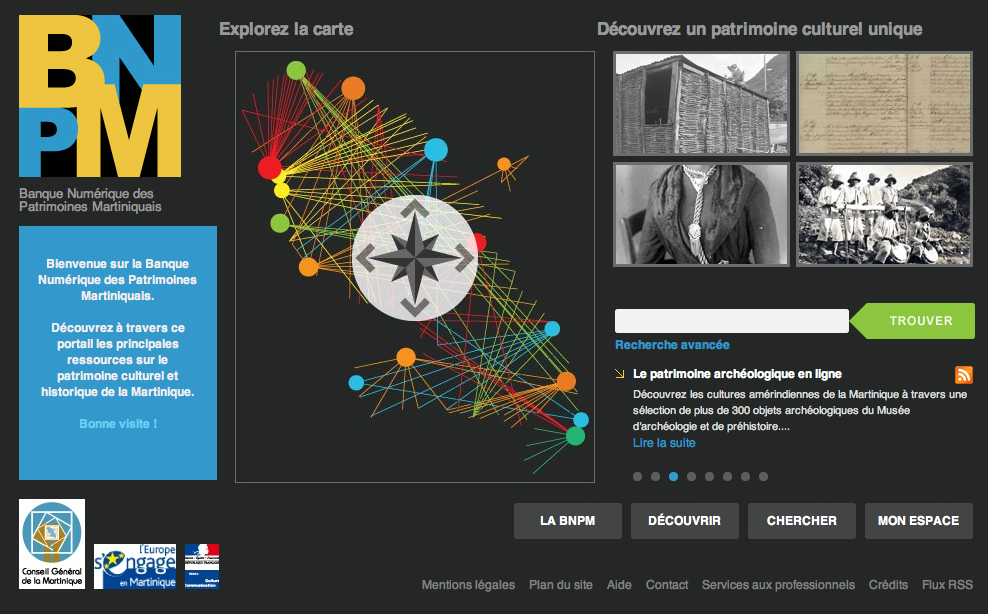Click the compass star in the map center
Screen dimensions: 988x614
point(415,258)
